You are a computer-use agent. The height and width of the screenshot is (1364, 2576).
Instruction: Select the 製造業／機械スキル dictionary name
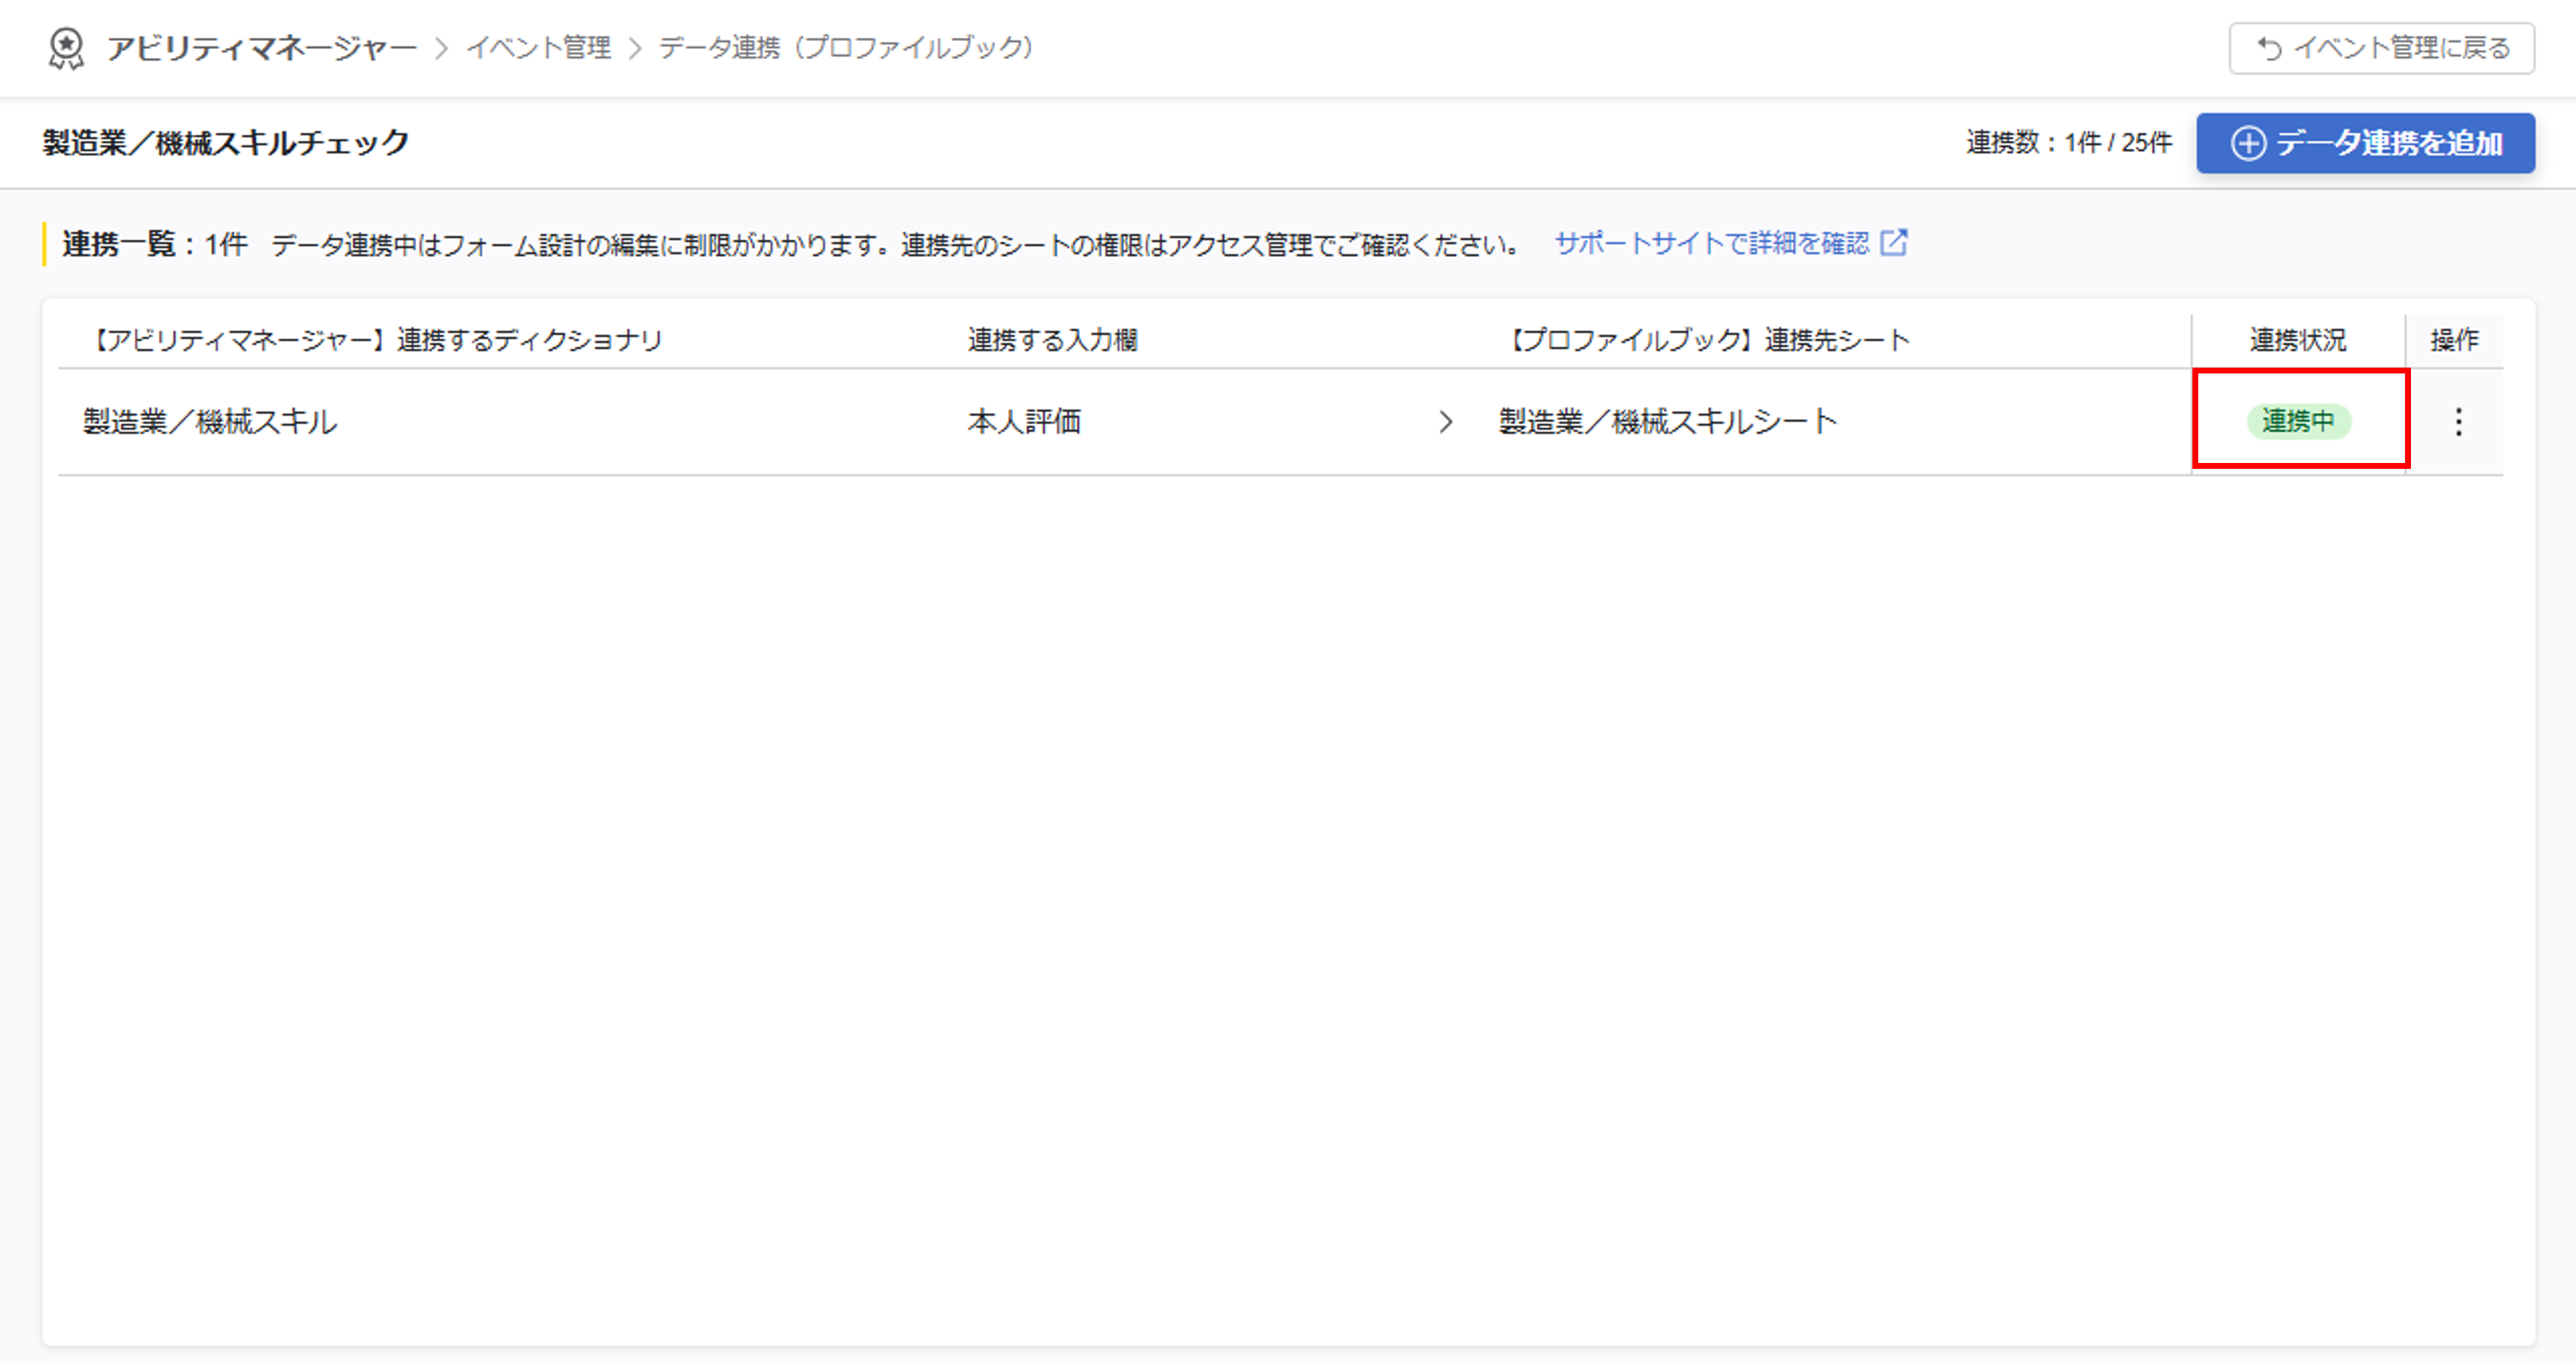210,422
